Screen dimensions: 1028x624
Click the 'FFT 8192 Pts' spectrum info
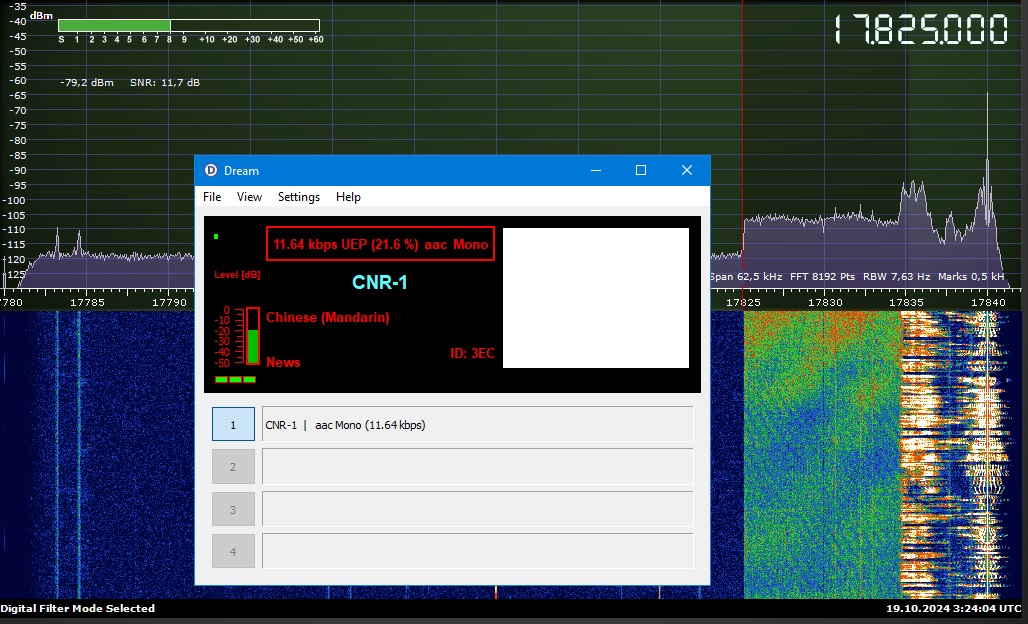822,277
